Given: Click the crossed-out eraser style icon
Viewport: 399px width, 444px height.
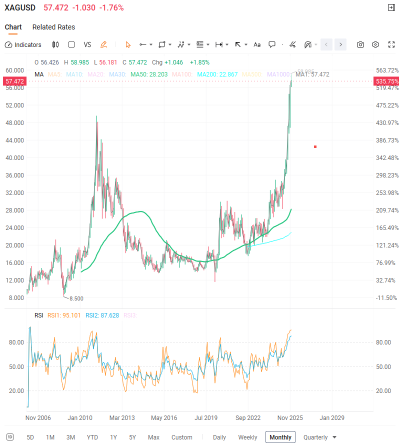Looking at the screenshot, I should pyautogui.click(x=293, y=45).
